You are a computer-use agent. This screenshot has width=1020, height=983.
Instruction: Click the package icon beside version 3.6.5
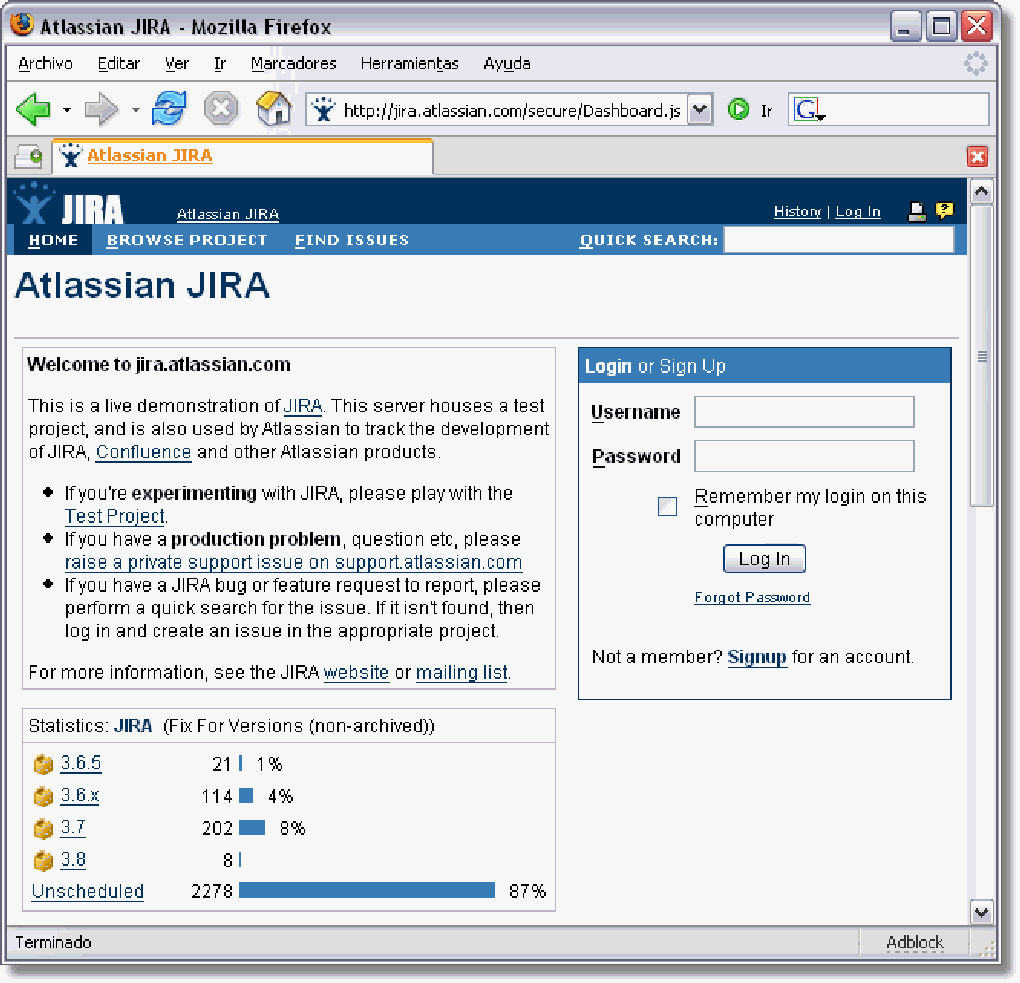click(43, 764)
